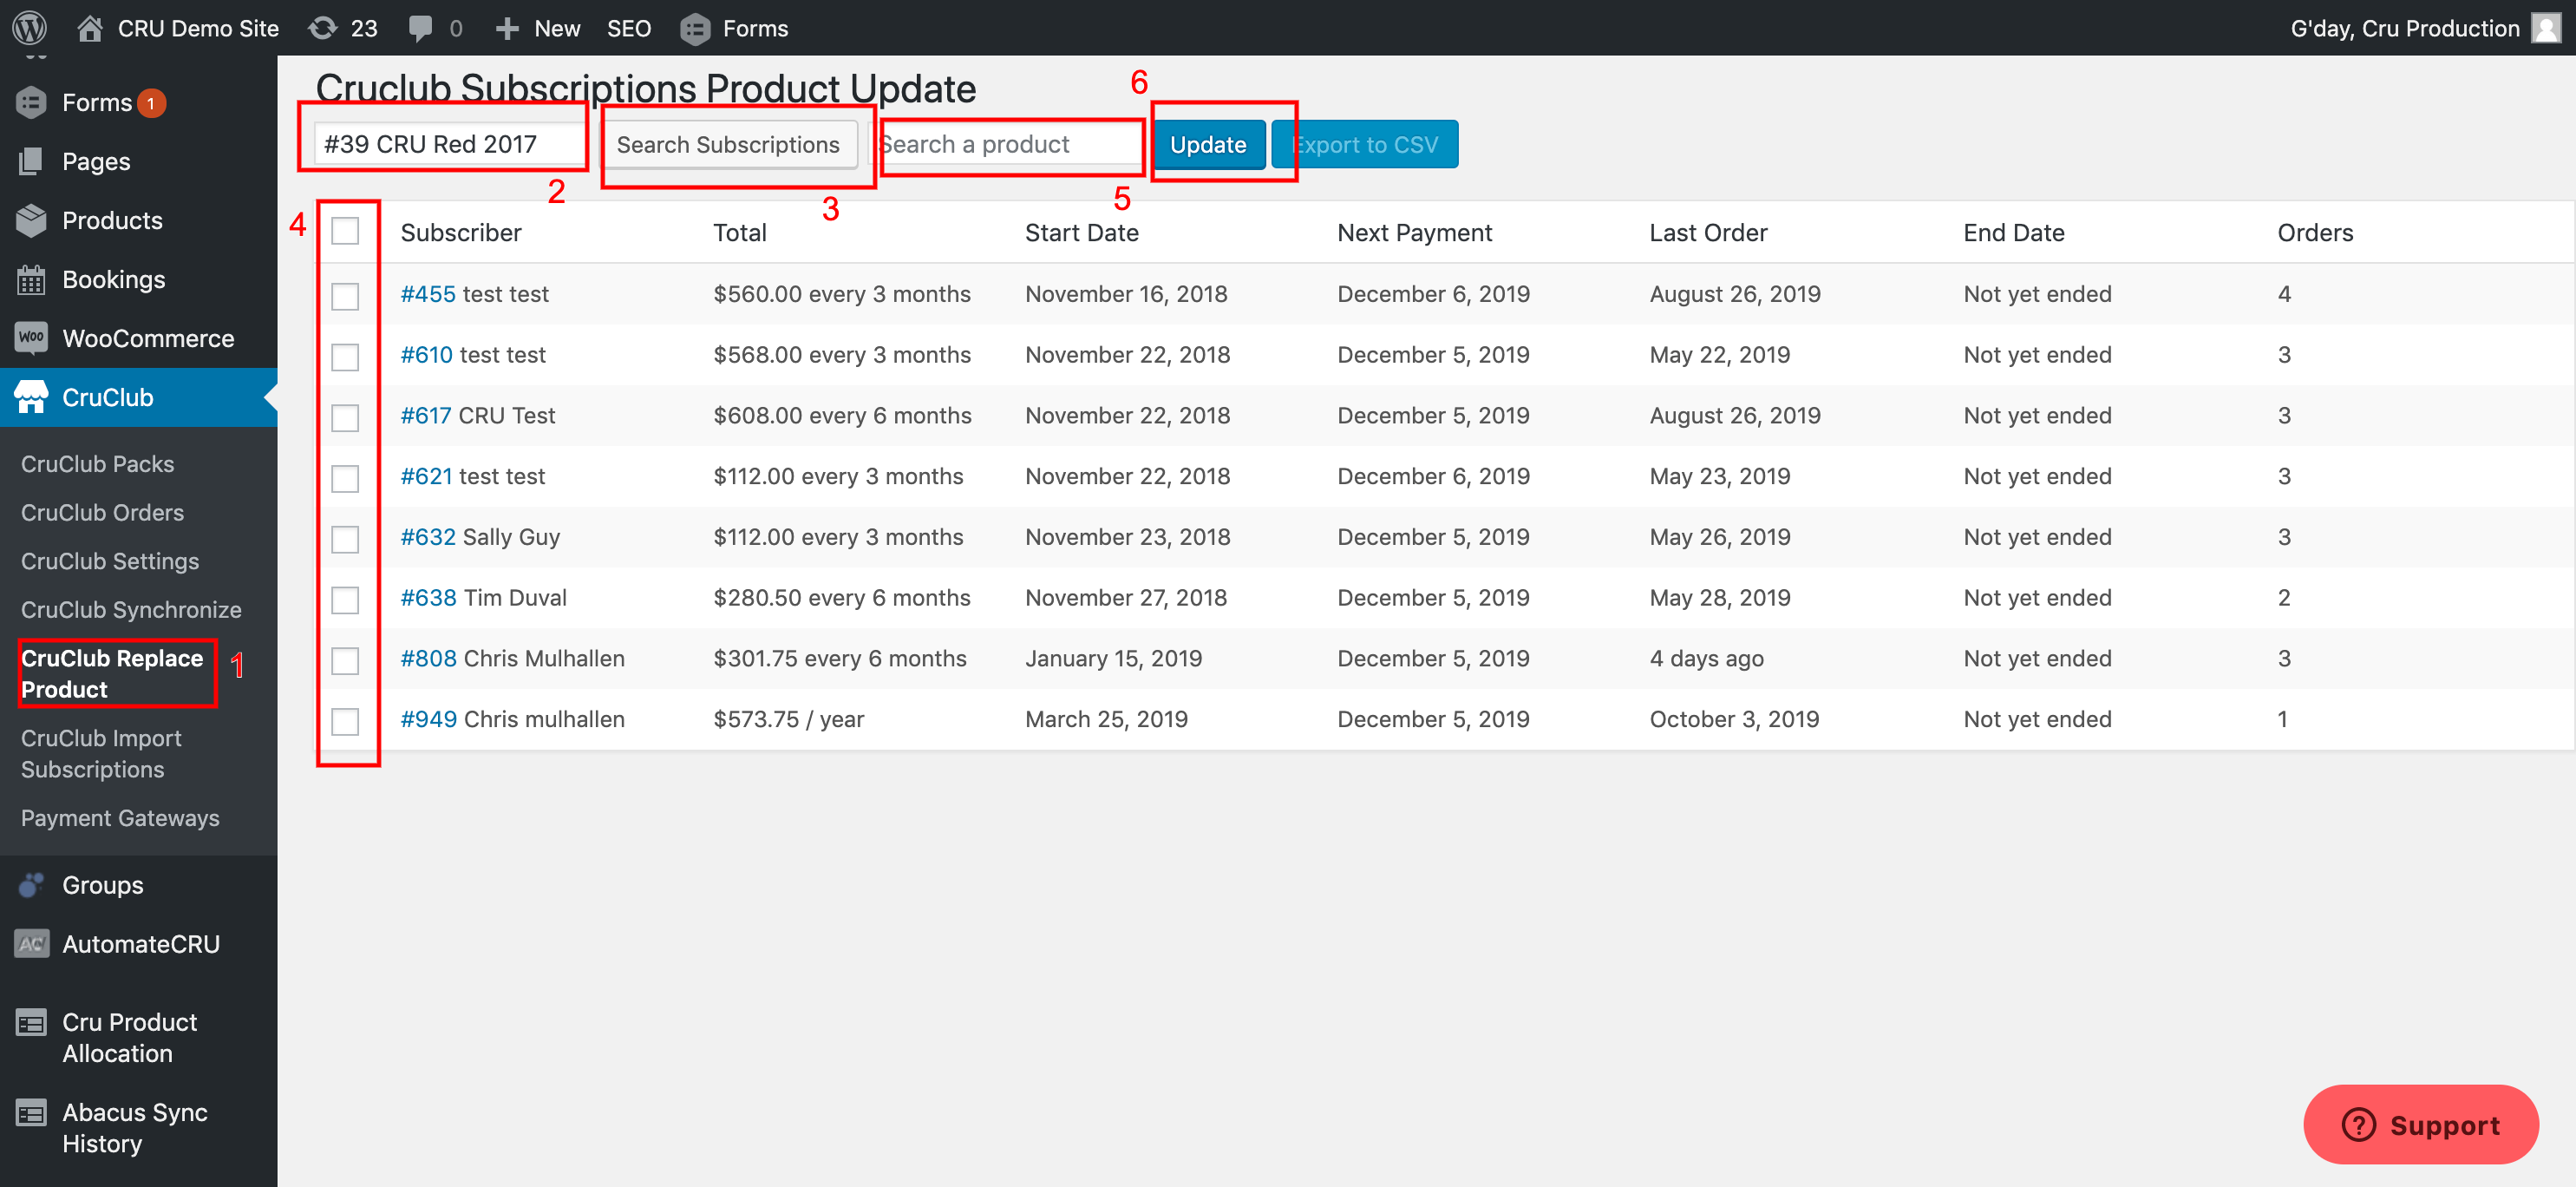Open the SEO admin bar menu
The width and height of the screenshot is (2576, 1187).
pos(629,28)
